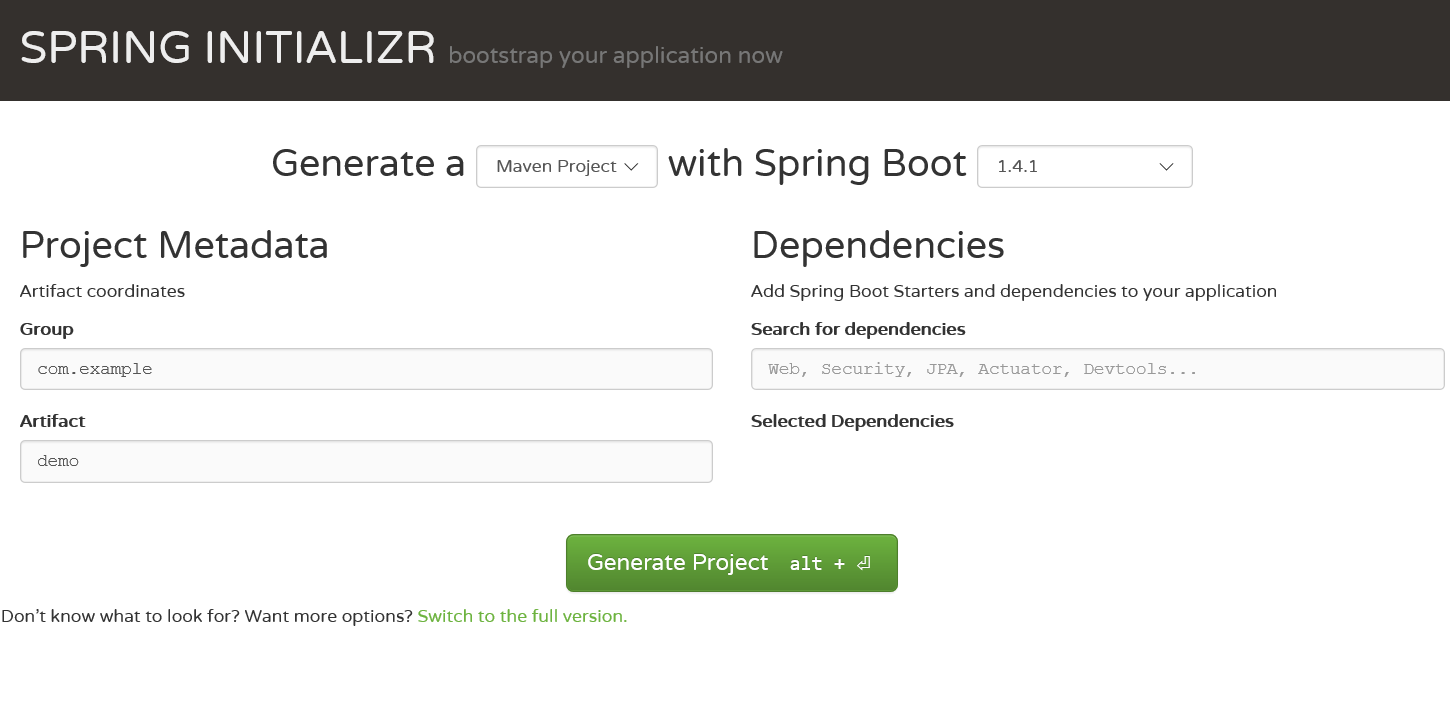1450x705 pixels.
Task: Open the Maven Project type dropdown
Action: (566, 166)
